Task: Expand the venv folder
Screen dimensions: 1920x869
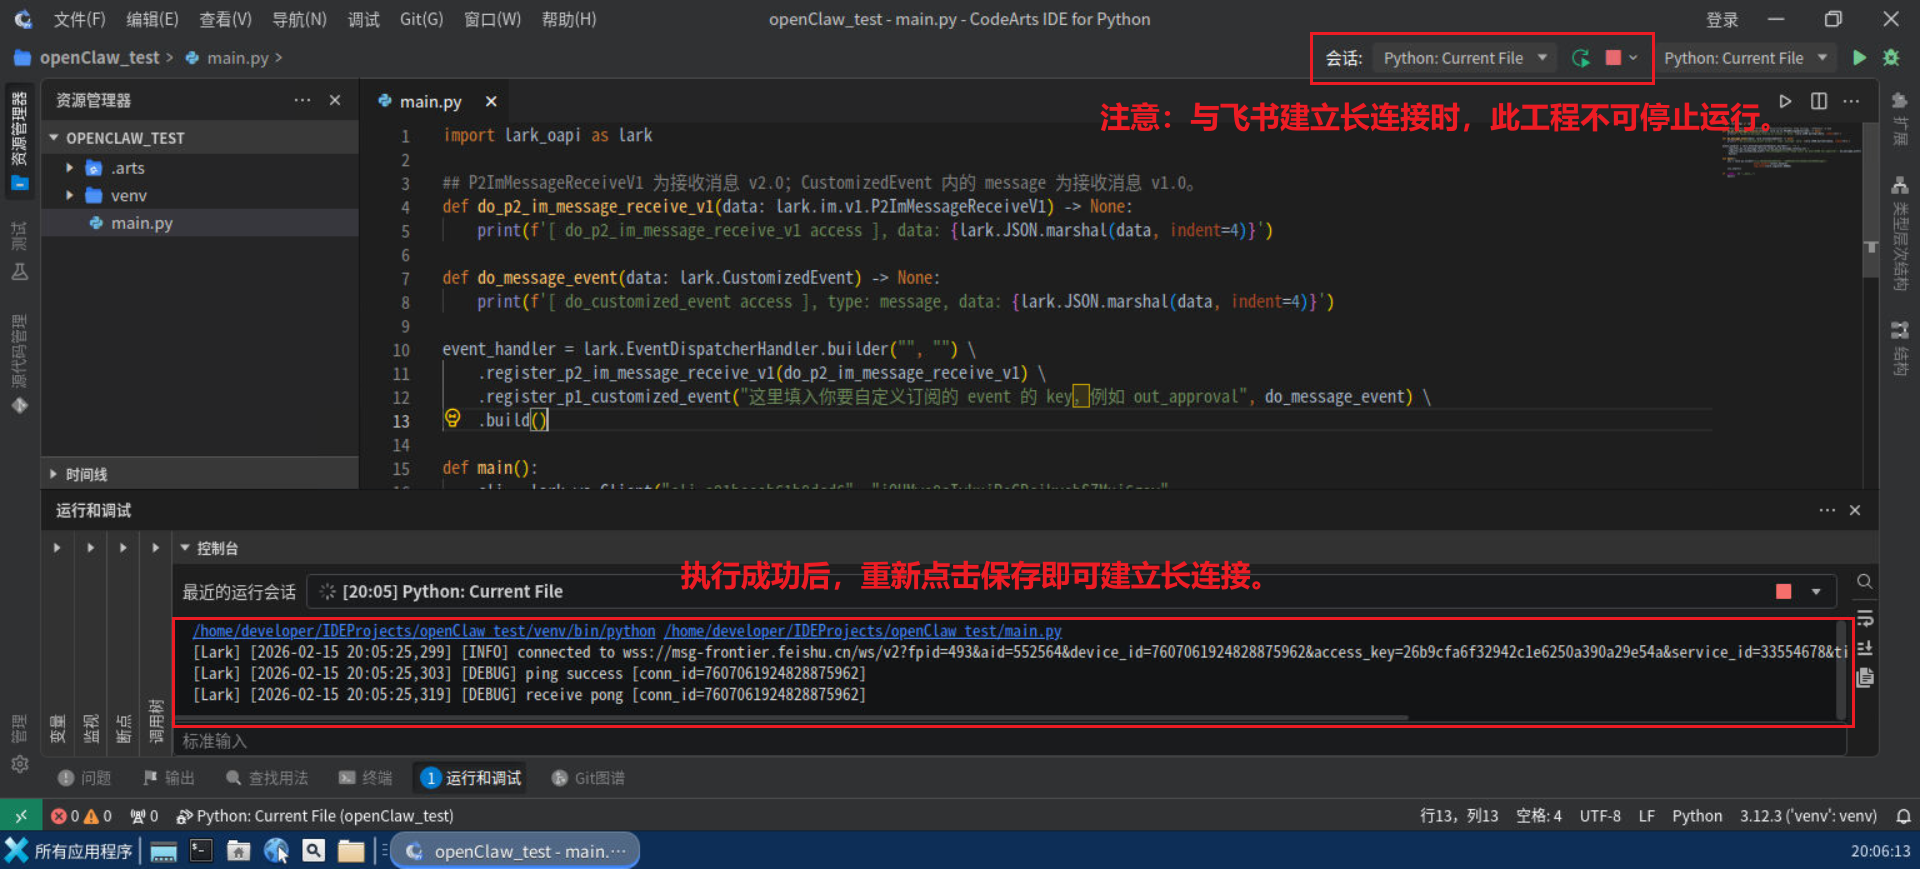Action: click(x=69, y=195)
